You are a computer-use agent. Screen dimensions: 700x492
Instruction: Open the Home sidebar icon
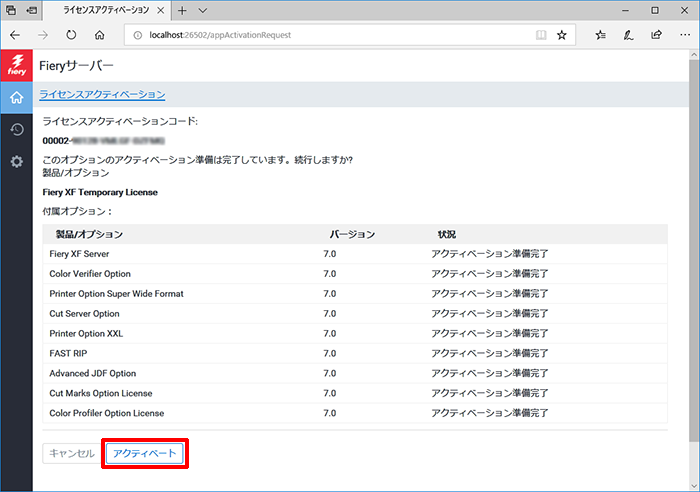pyautogui.click(x=17, y=97)
